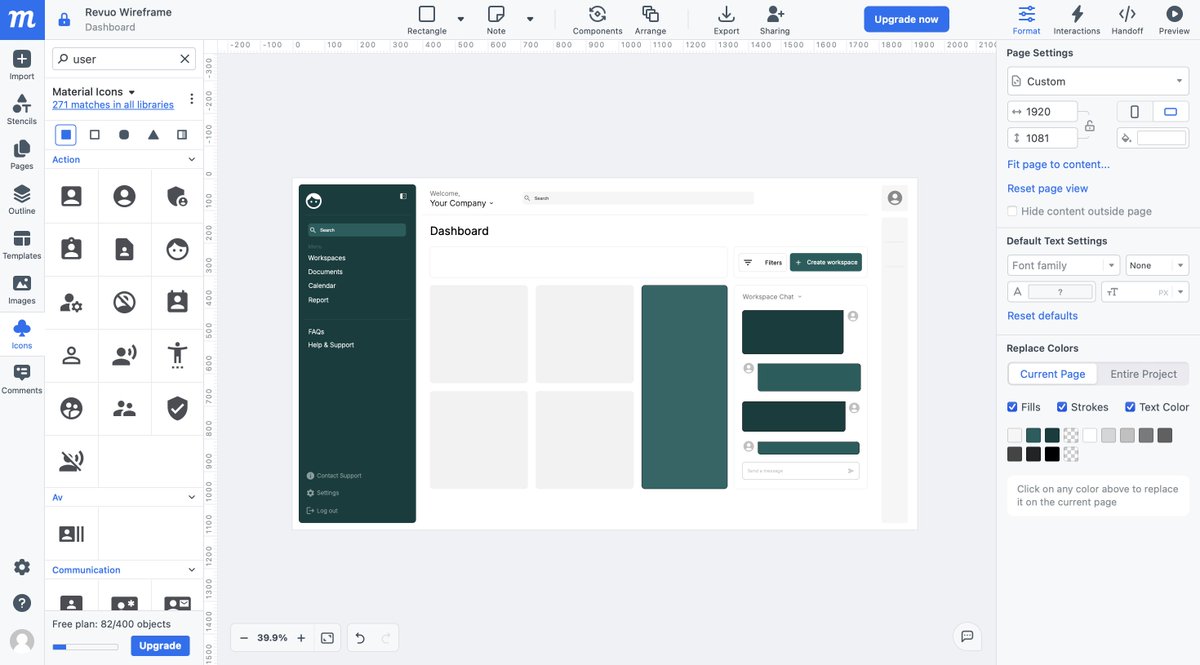Open the Images panel
1200x665 pixels.
tap(22, 290)
